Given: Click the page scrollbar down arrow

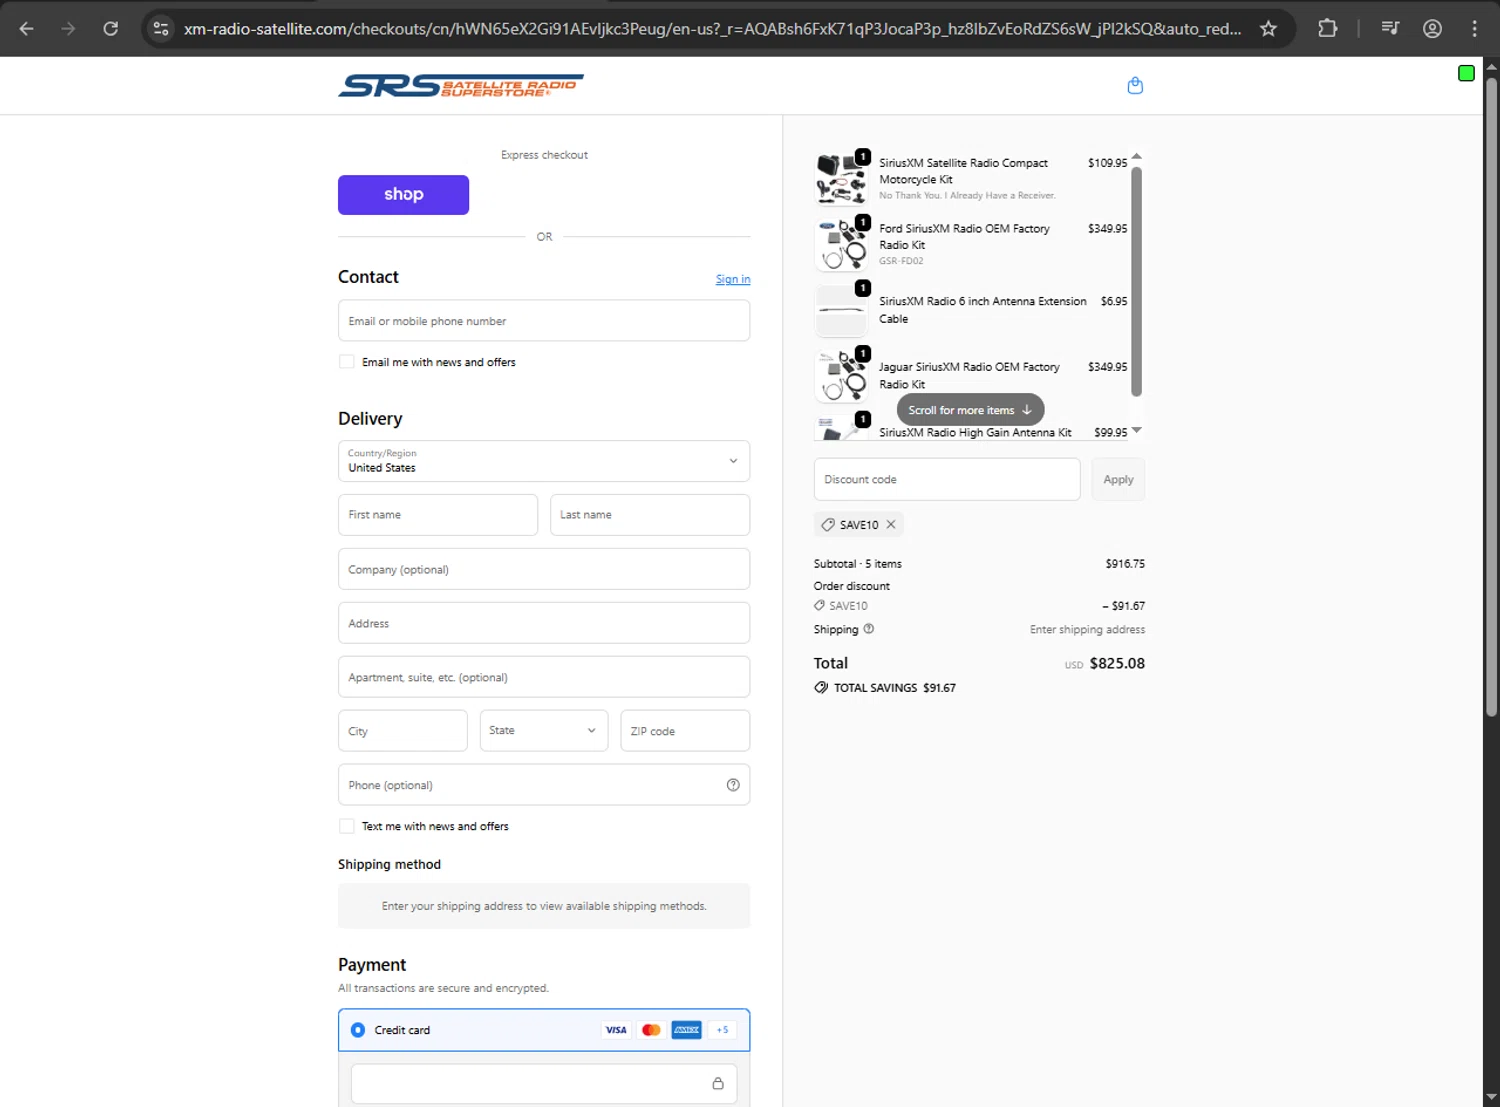Looking at the screenshot, I should click(x=1491, y=1097).
